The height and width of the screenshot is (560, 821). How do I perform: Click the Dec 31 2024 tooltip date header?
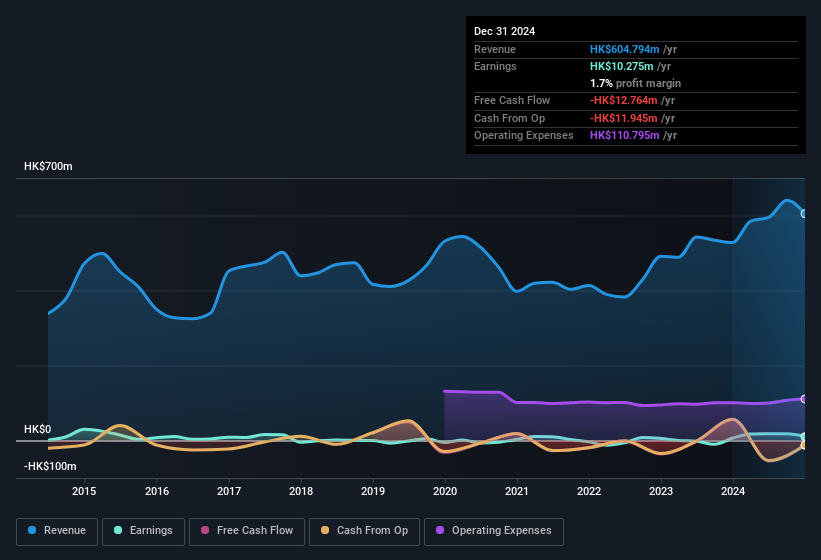[505, 31]
